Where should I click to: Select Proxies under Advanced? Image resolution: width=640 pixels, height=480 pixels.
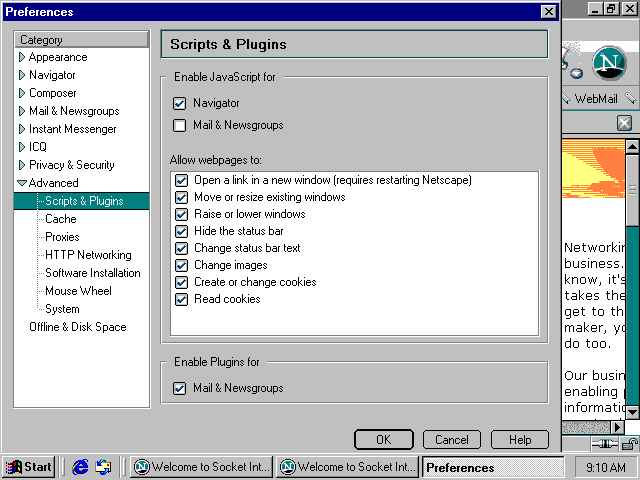pyautogui.click(x=62, y=237)
